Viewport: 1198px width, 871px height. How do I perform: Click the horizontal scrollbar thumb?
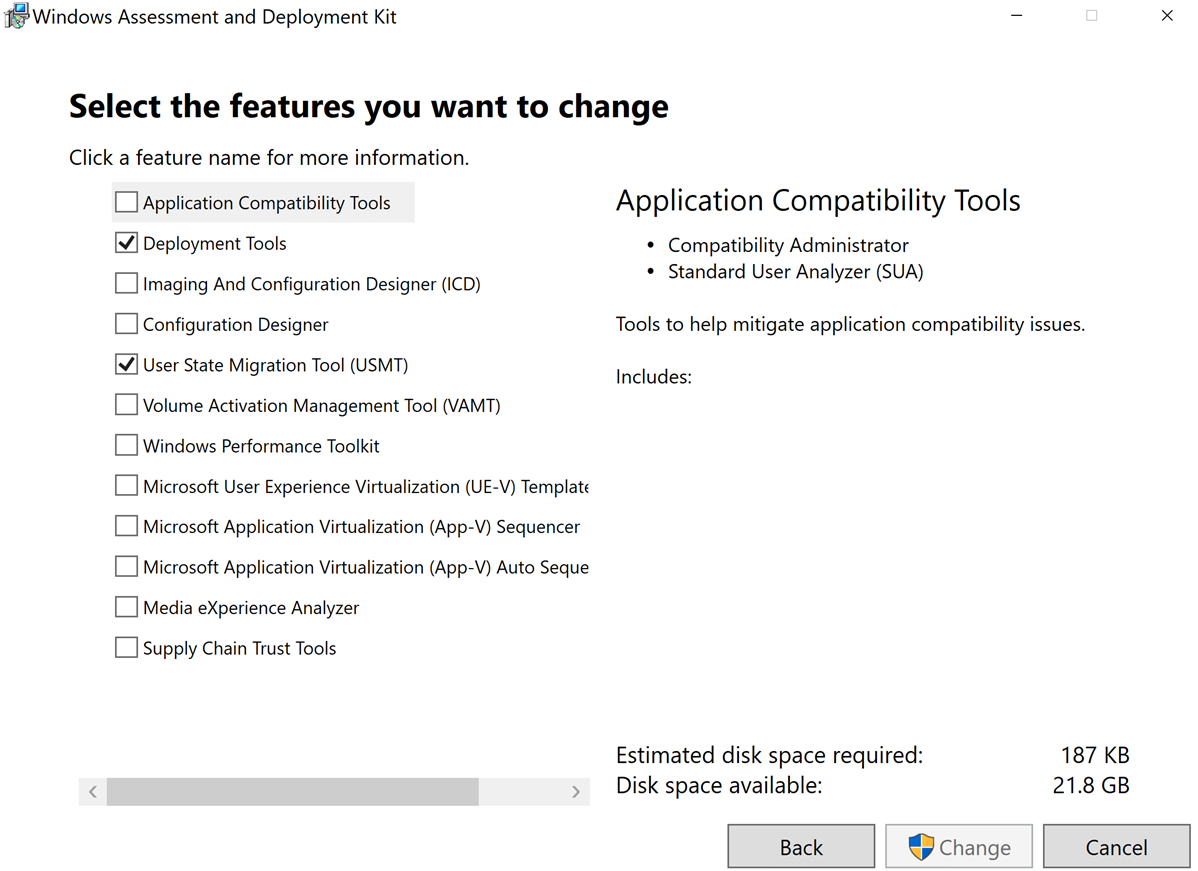(x=292, y=792)
